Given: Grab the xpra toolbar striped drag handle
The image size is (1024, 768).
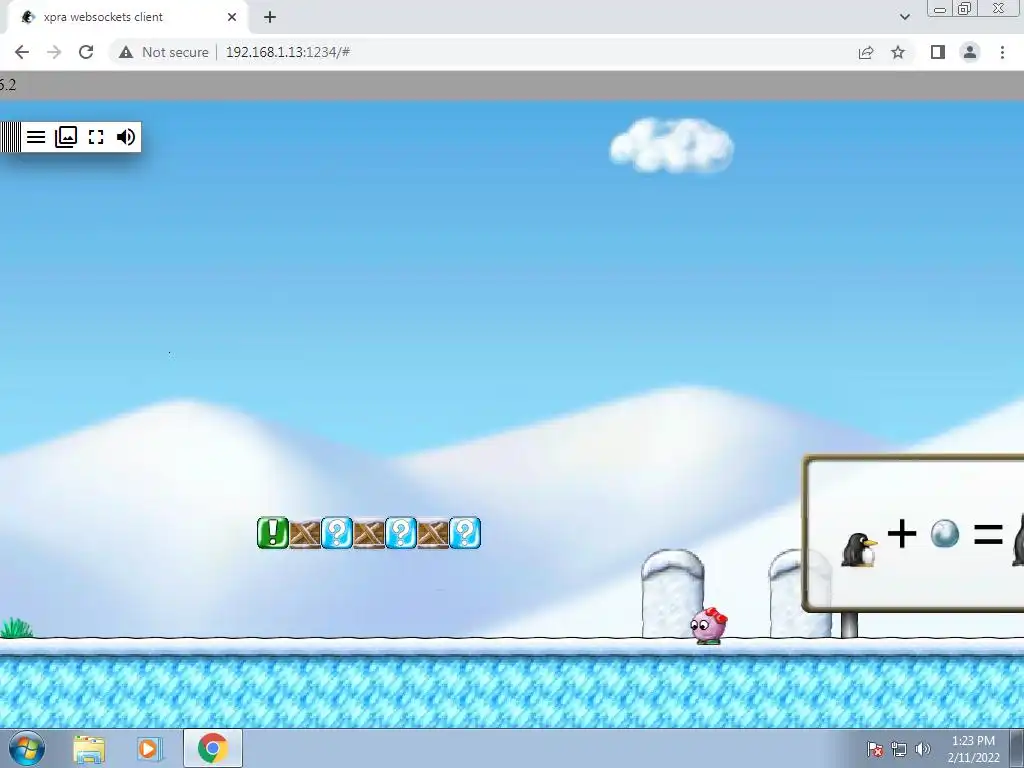Looking at the screenshot, I should click(x=10, y=137).
